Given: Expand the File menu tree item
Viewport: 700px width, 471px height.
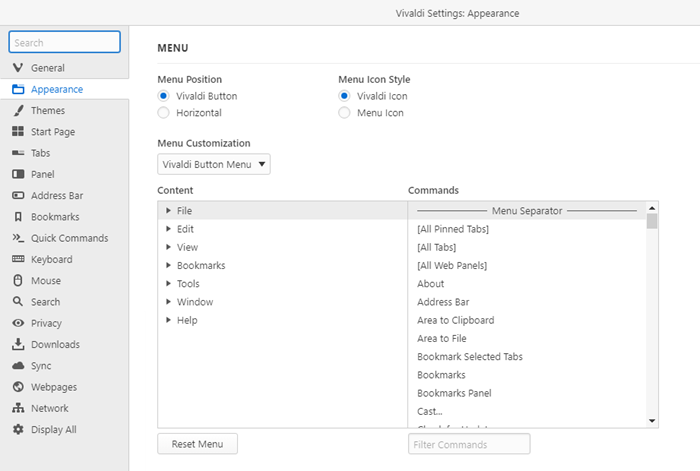Looking at the screenshot, I should click(168, 210).
